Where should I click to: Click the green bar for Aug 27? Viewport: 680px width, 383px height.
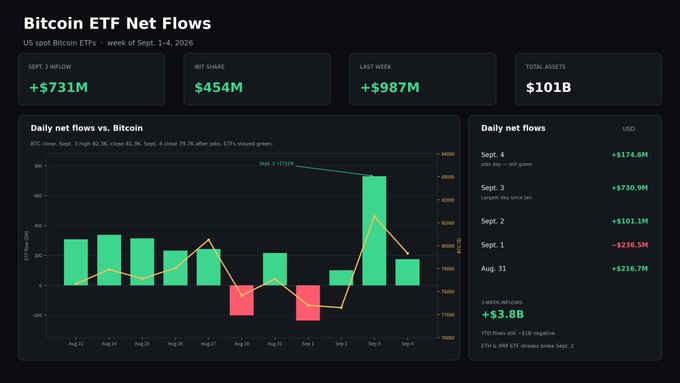(x=209, y=267)
